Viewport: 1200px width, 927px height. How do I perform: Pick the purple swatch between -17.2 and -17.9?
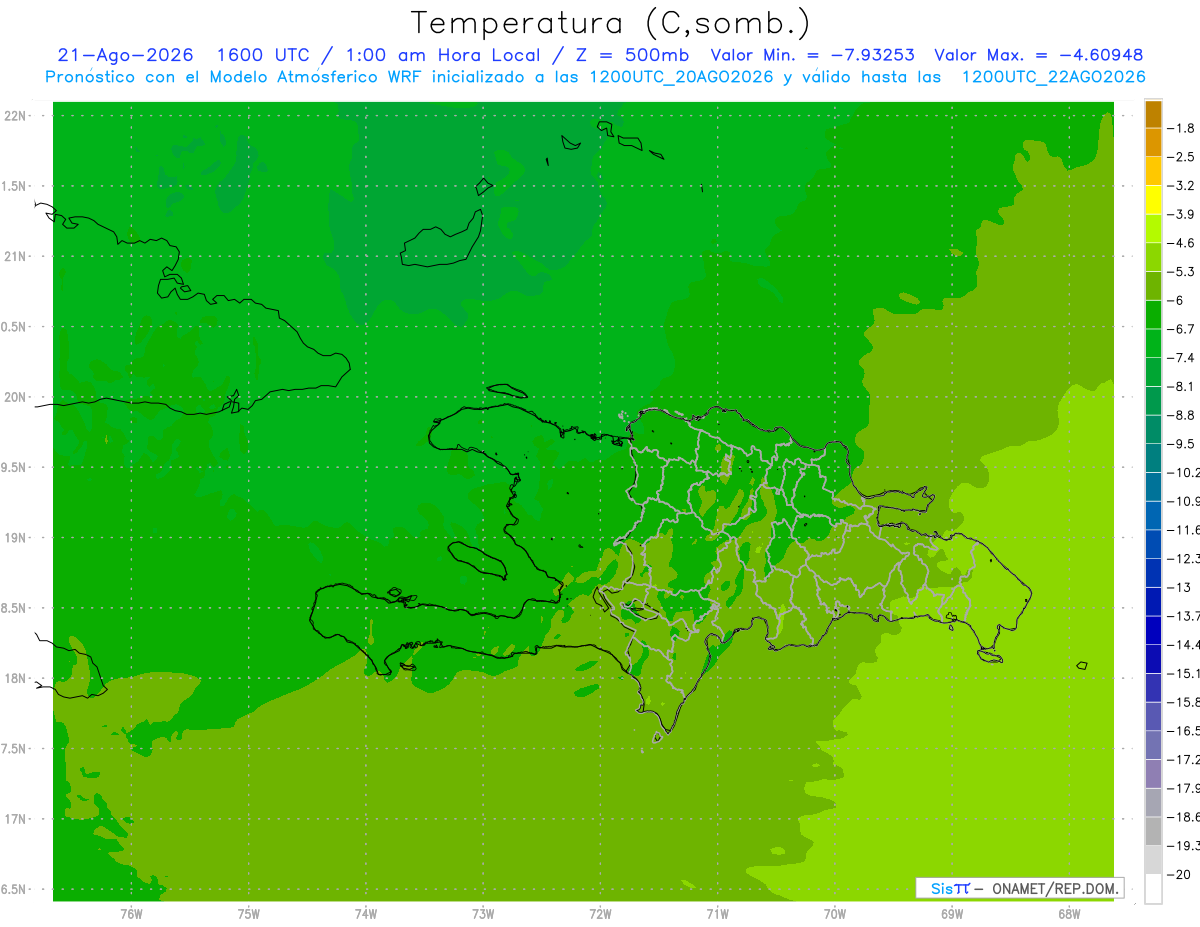[1153, 774]
